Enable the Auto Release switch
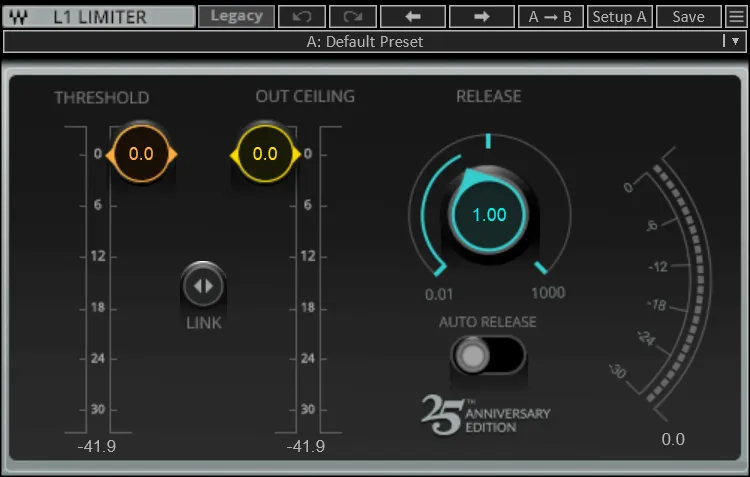Screen dimensions: 750x477 click(x=488, y=355)
